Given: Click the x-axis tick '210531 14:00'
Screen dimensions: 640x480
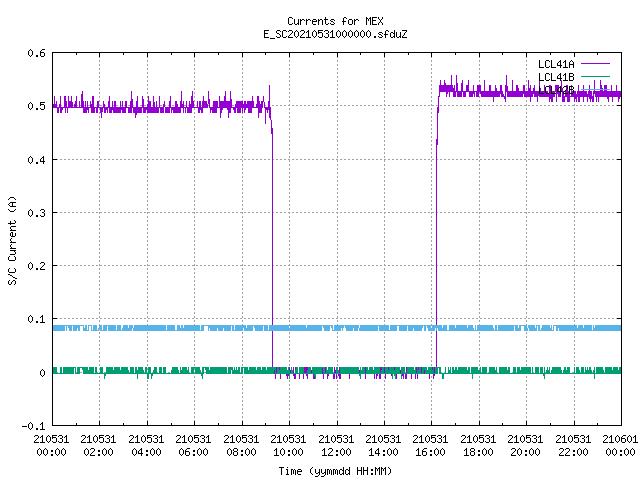Looking at the screenshot, I should 383,446.
